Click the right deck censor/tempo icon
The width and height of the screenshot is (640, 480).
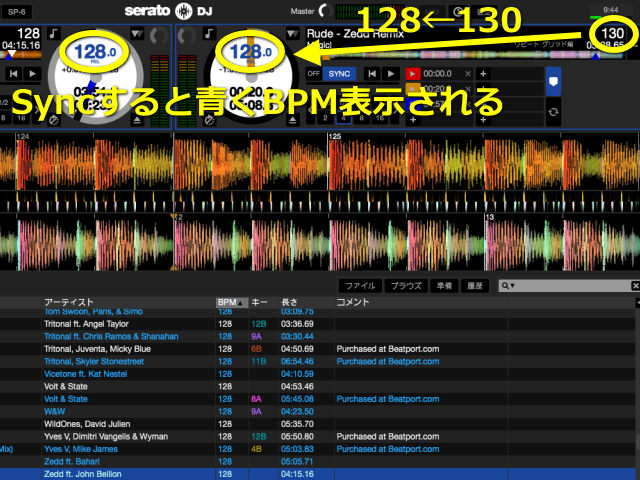(x=209, y=120)
